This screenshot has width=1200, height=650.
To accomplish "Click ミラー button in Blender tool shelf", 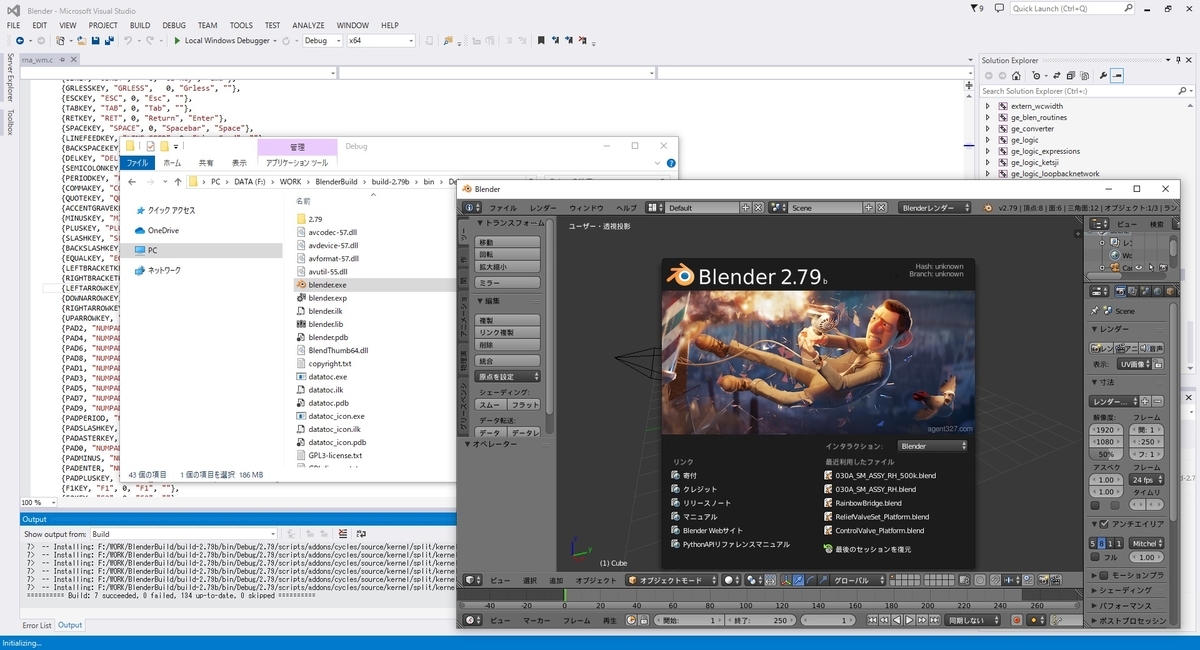I will click(x=508, y=283).
